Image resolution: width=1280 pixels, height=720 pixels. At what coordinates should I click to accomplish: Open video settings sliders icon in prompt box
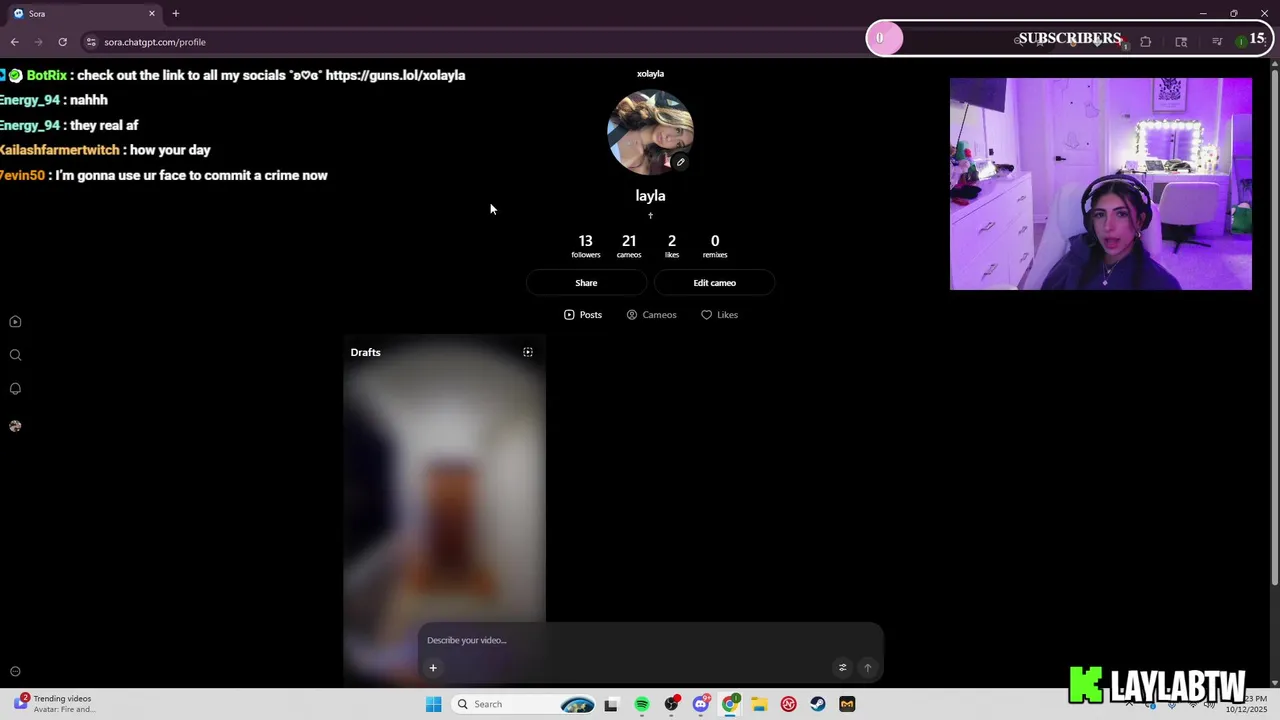click(842, 668)
